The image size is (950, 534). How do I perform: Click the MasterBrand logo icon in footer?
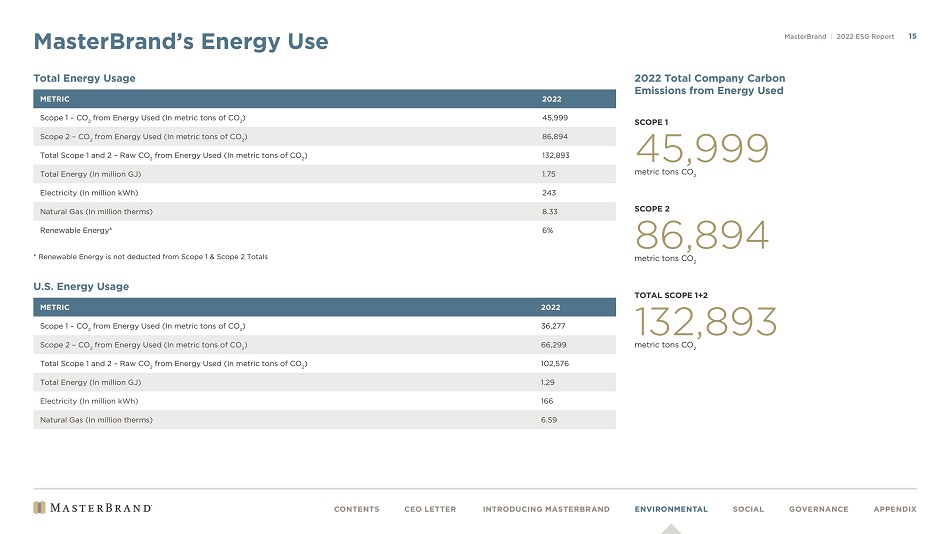click(39, 508)
